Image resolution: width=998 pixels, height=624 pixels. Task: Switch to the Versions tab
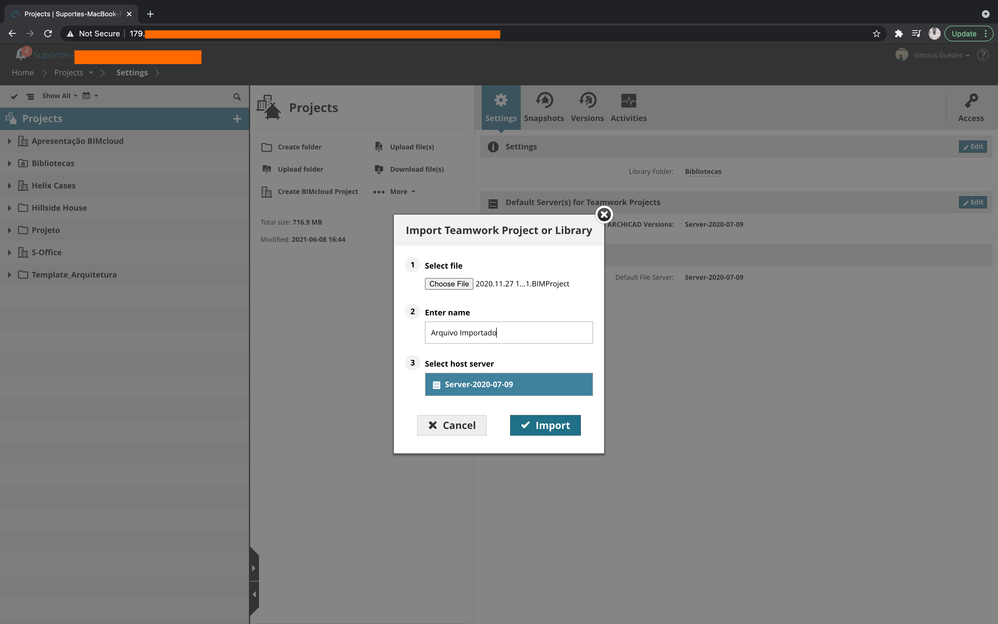click(x=587, y=108)
